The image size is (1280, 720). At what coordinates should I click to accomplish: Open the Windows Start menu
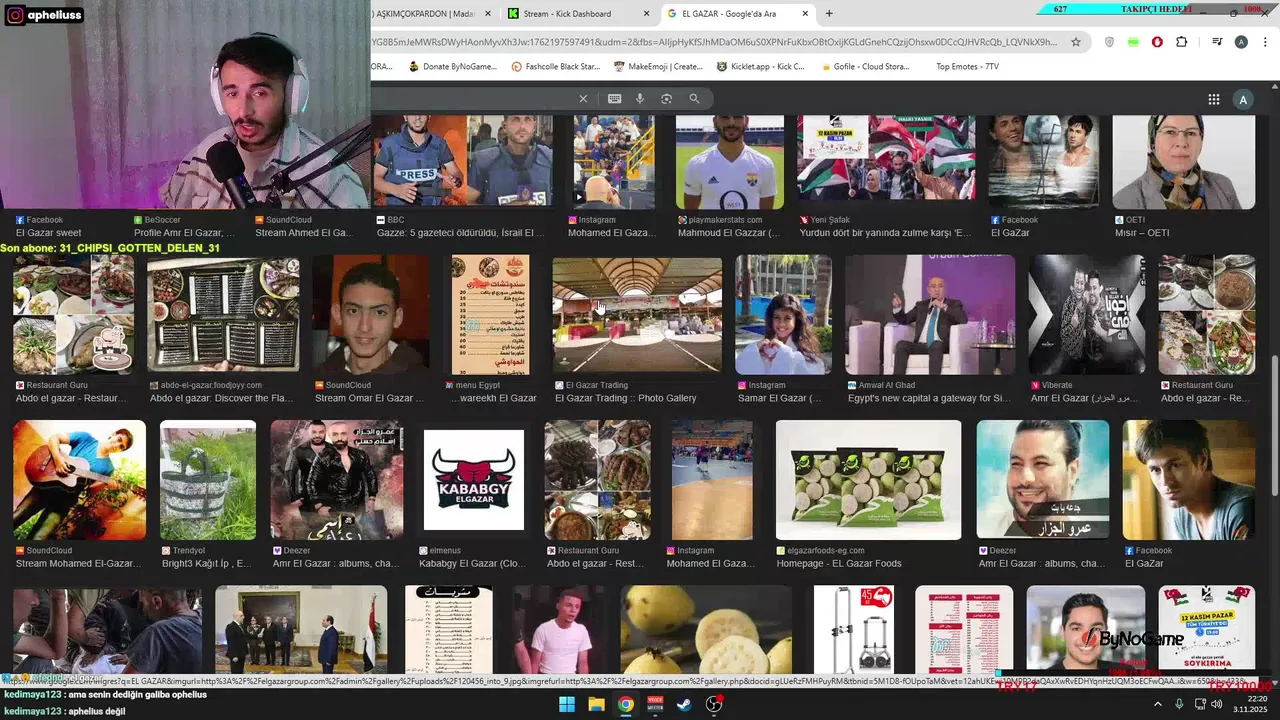click(x=567, y=704)
